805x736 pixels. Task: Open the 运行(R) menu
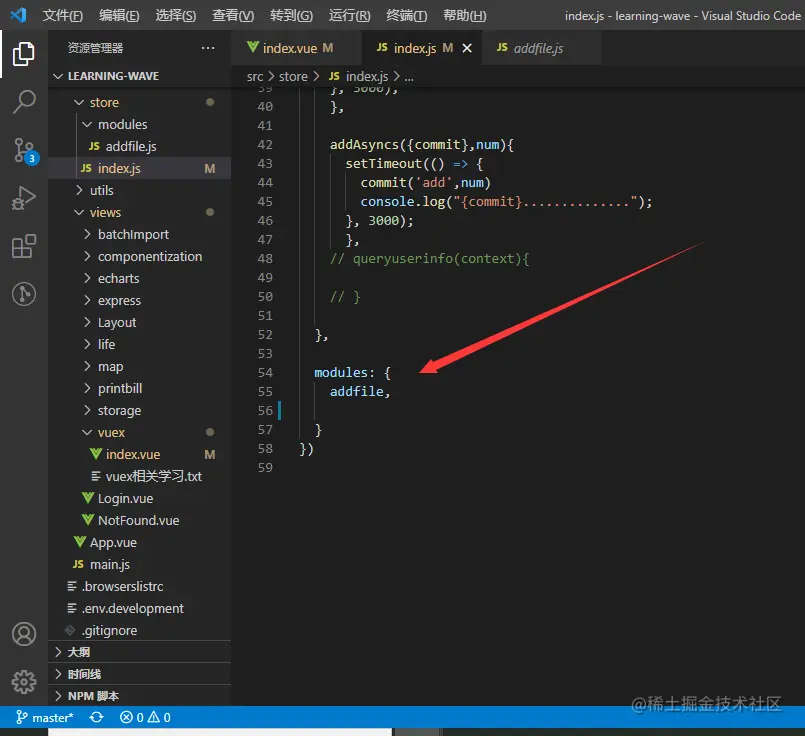(x=349, y=15)
